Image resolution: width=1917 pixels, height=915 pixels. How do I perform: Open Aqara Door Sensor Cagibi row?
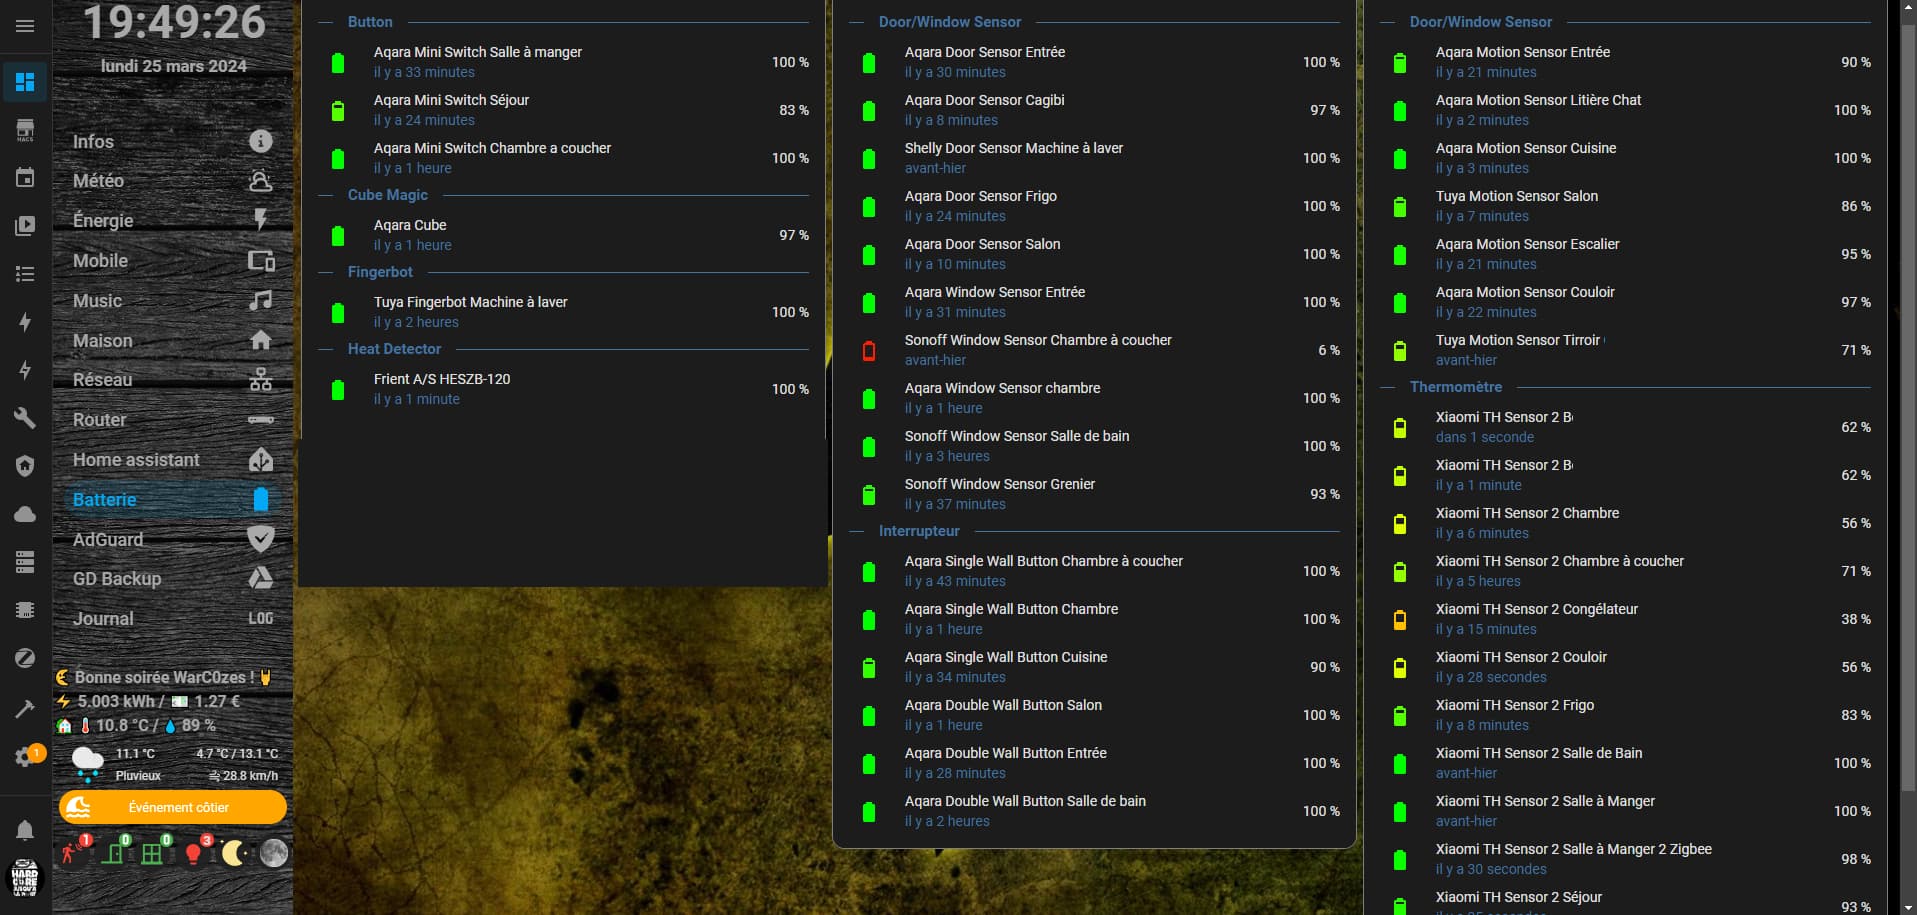click(x=1095, y=110)
